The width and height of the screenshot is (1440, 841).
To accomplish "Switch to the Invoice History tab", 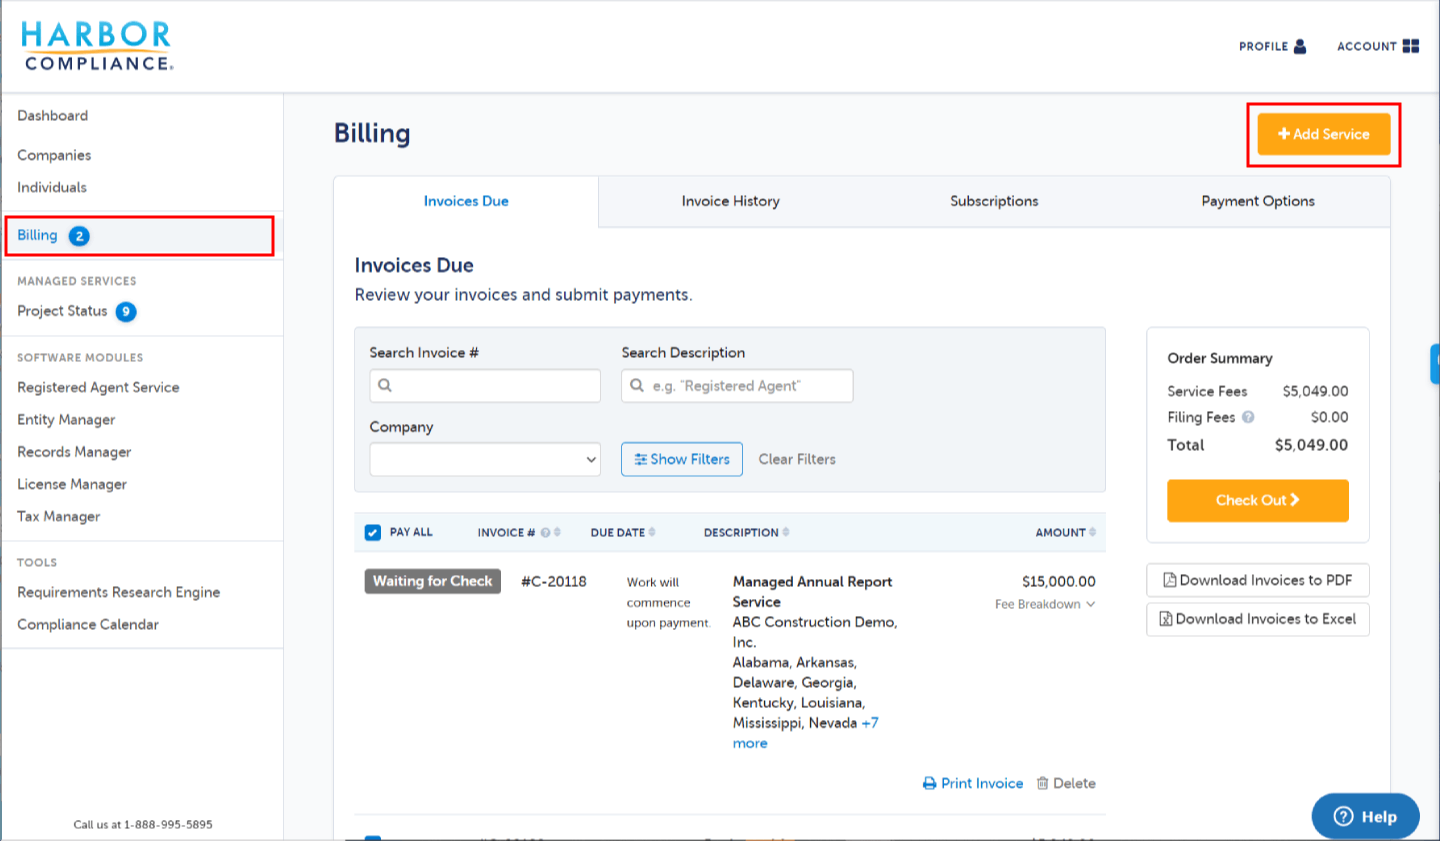I will pyautogui.click(x=731, y=202).
